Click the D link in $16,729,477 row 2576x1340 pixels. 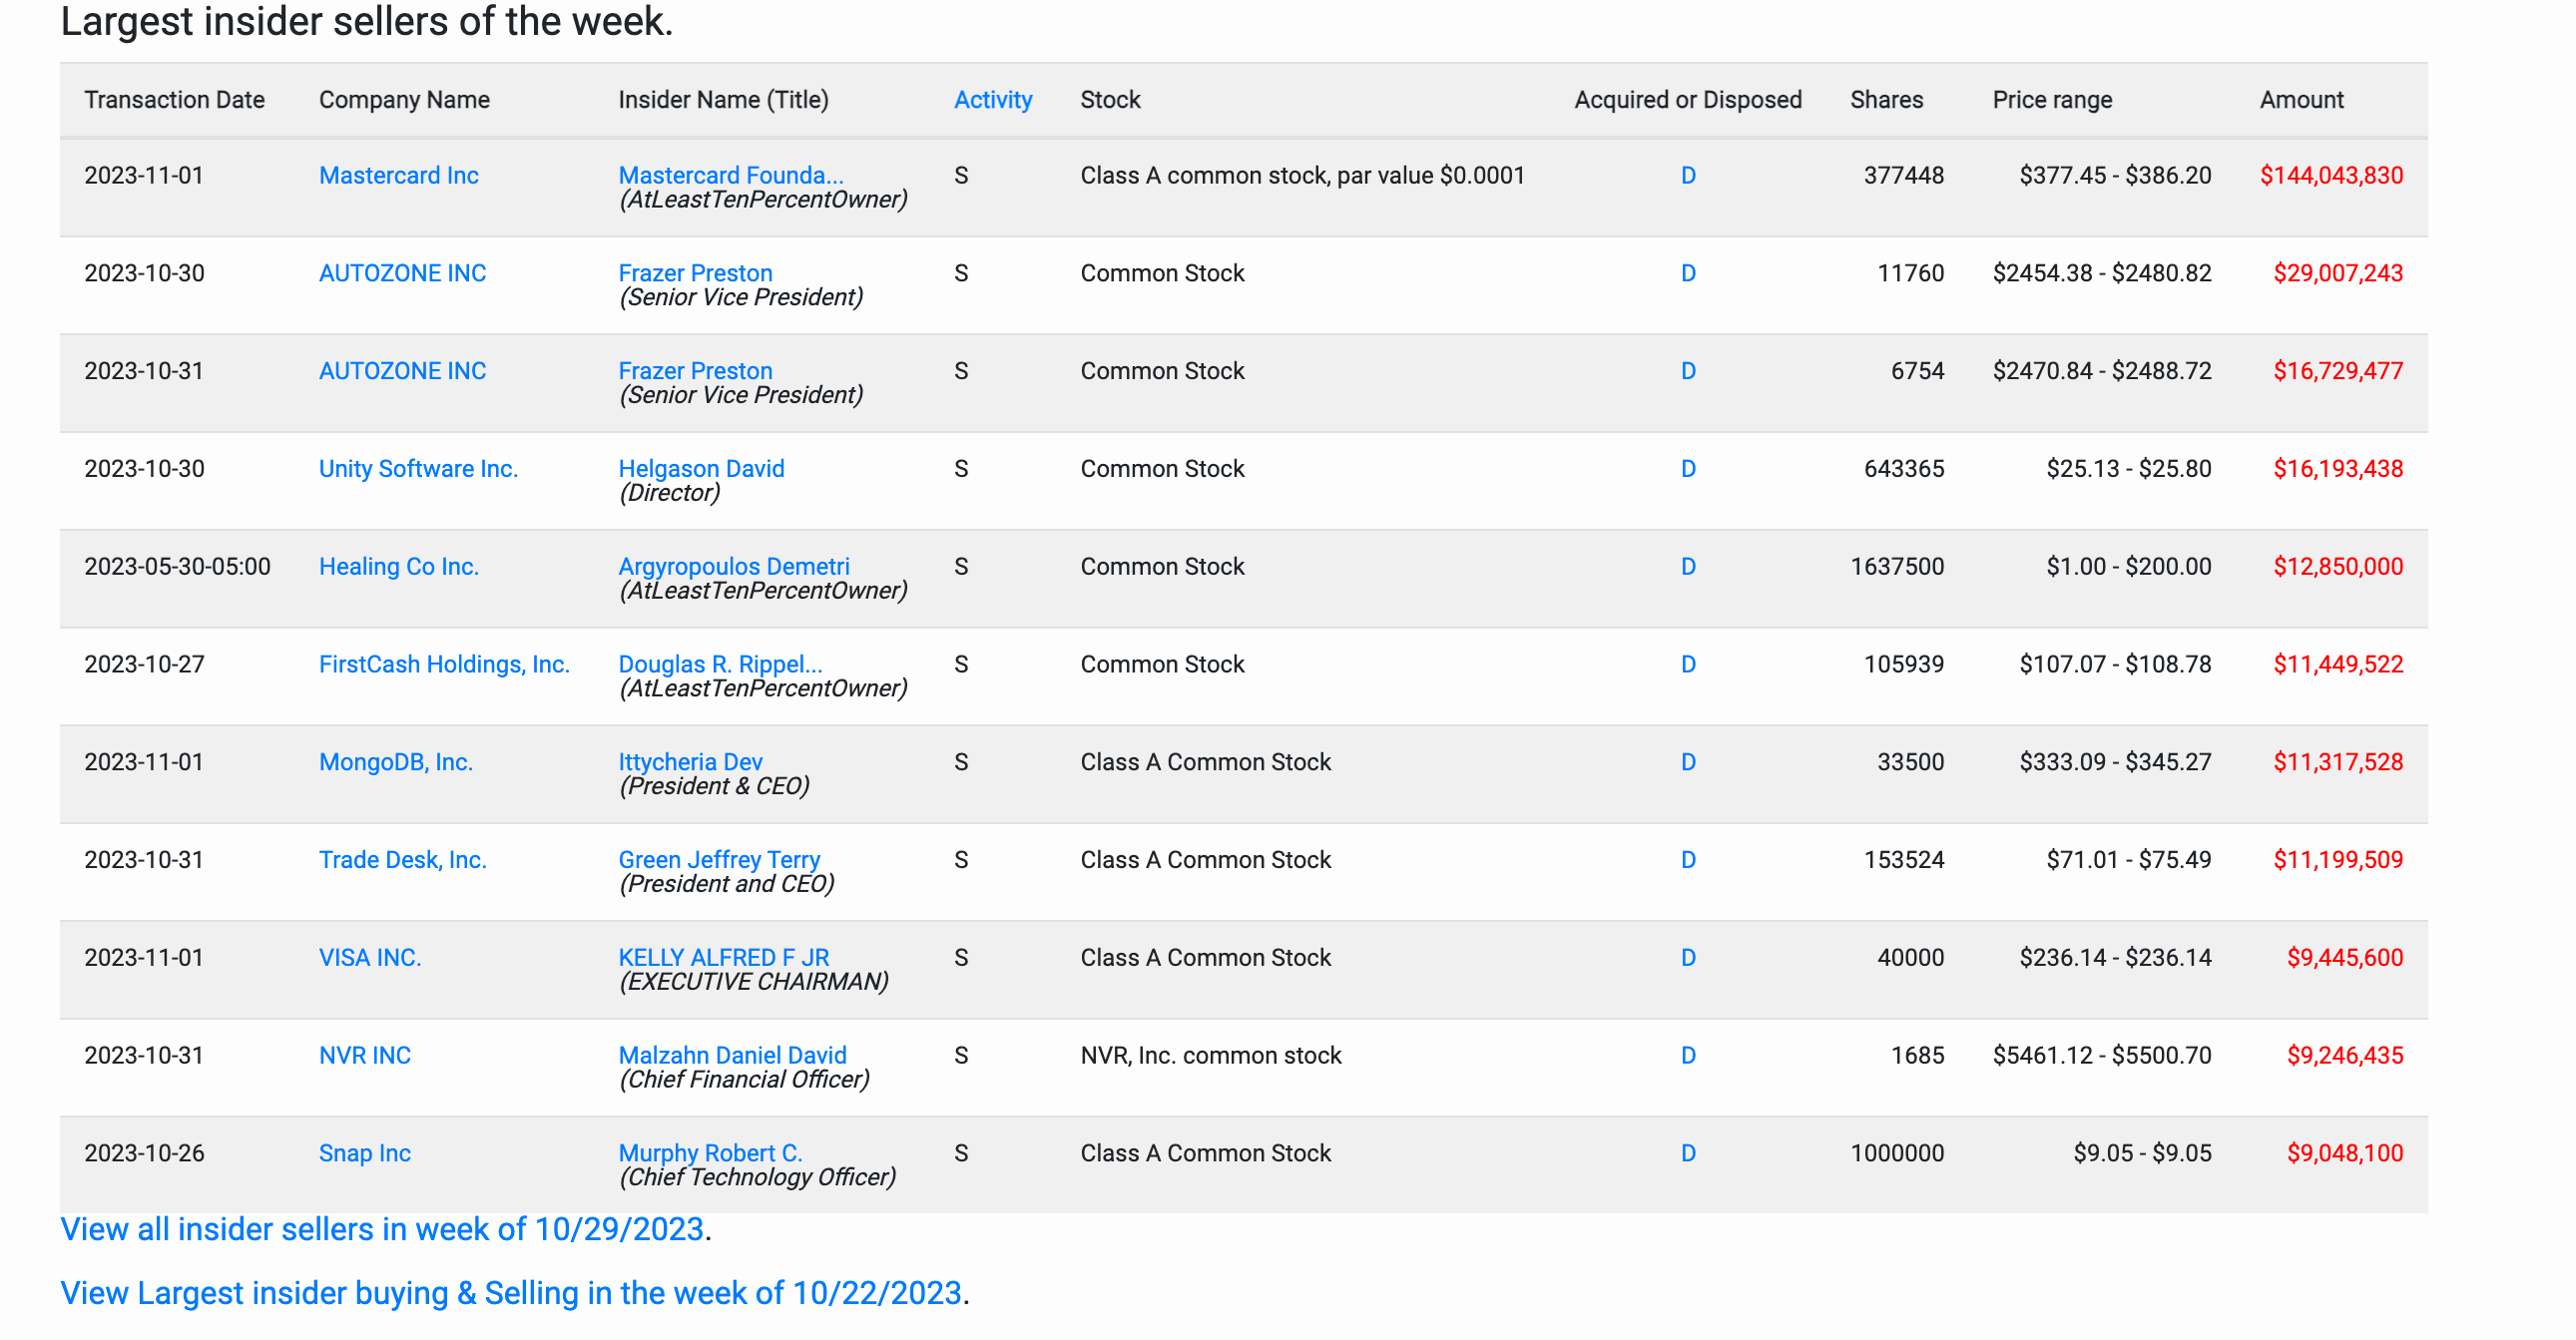(1688, 371)
